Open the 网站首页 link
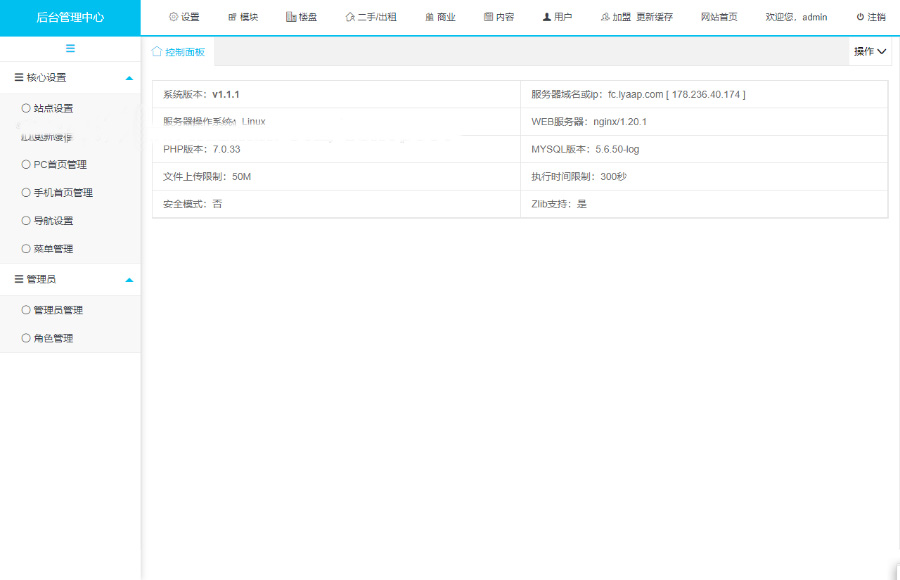The width and height of the screenshot is (900, 580). click(719, 17)
